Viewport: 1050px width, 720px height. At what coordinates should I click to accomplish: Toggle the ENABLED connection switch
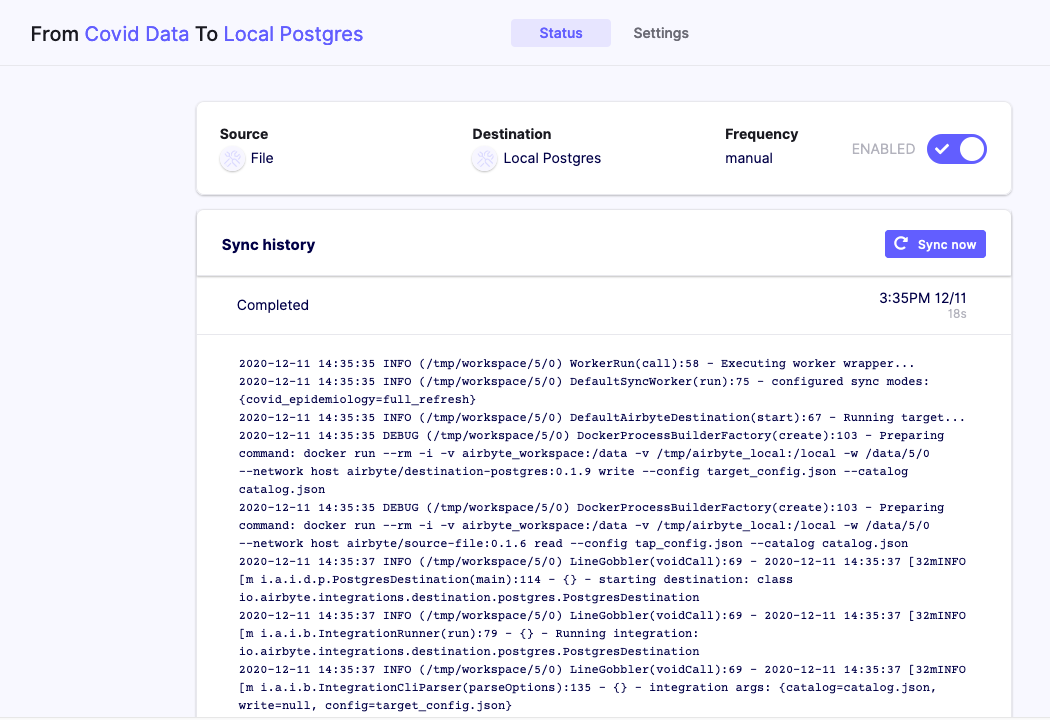coord(956,149)
